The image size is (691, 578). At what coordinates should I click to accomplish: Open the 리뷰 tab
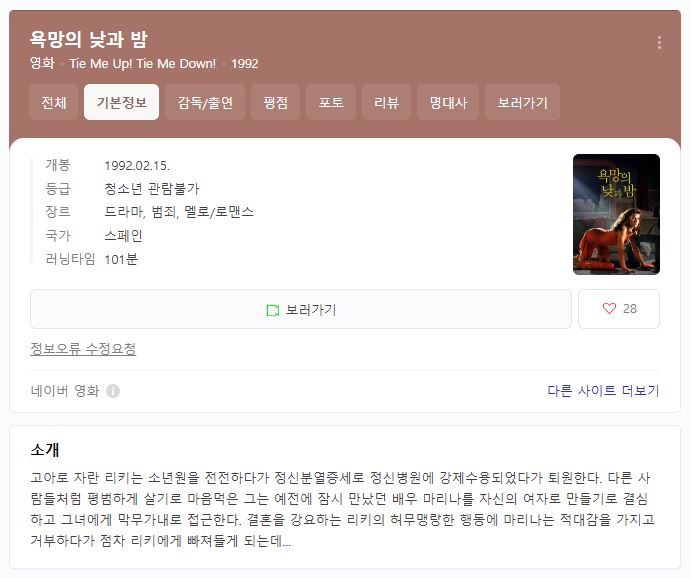click(x=386, y=102)
